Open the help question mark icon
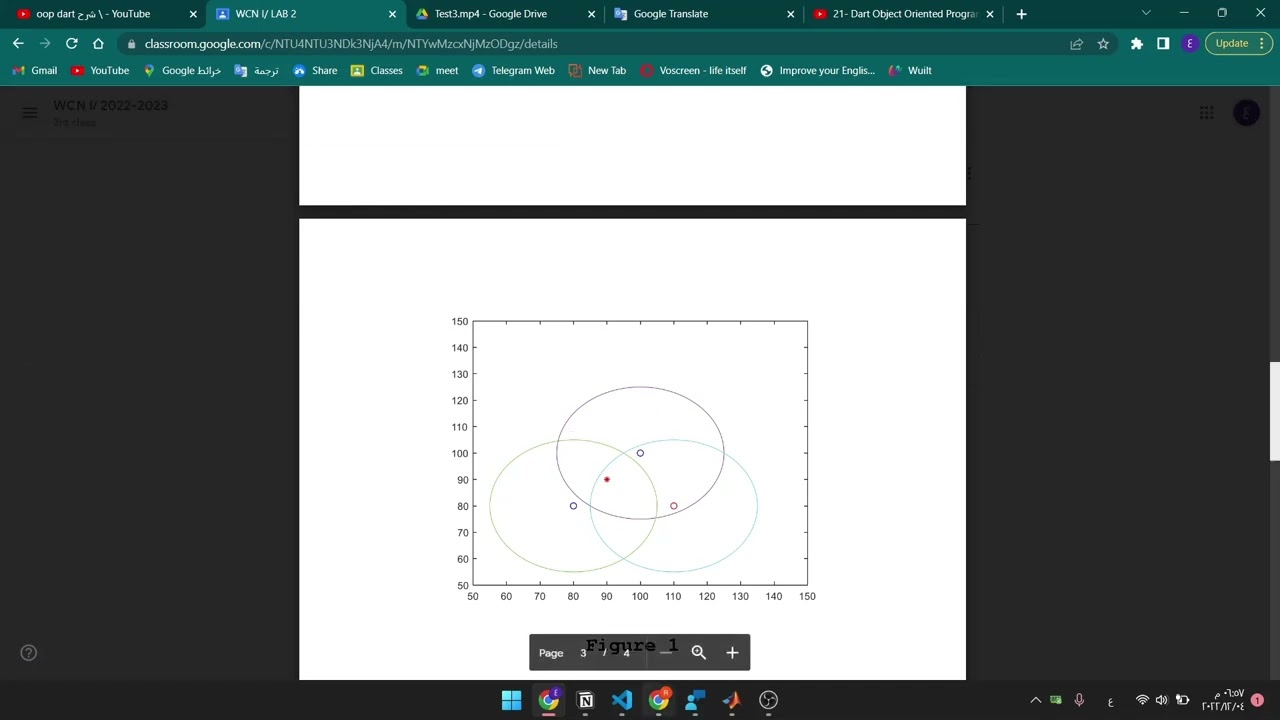This screenshot has height=720, width=1280. [29, 653]
